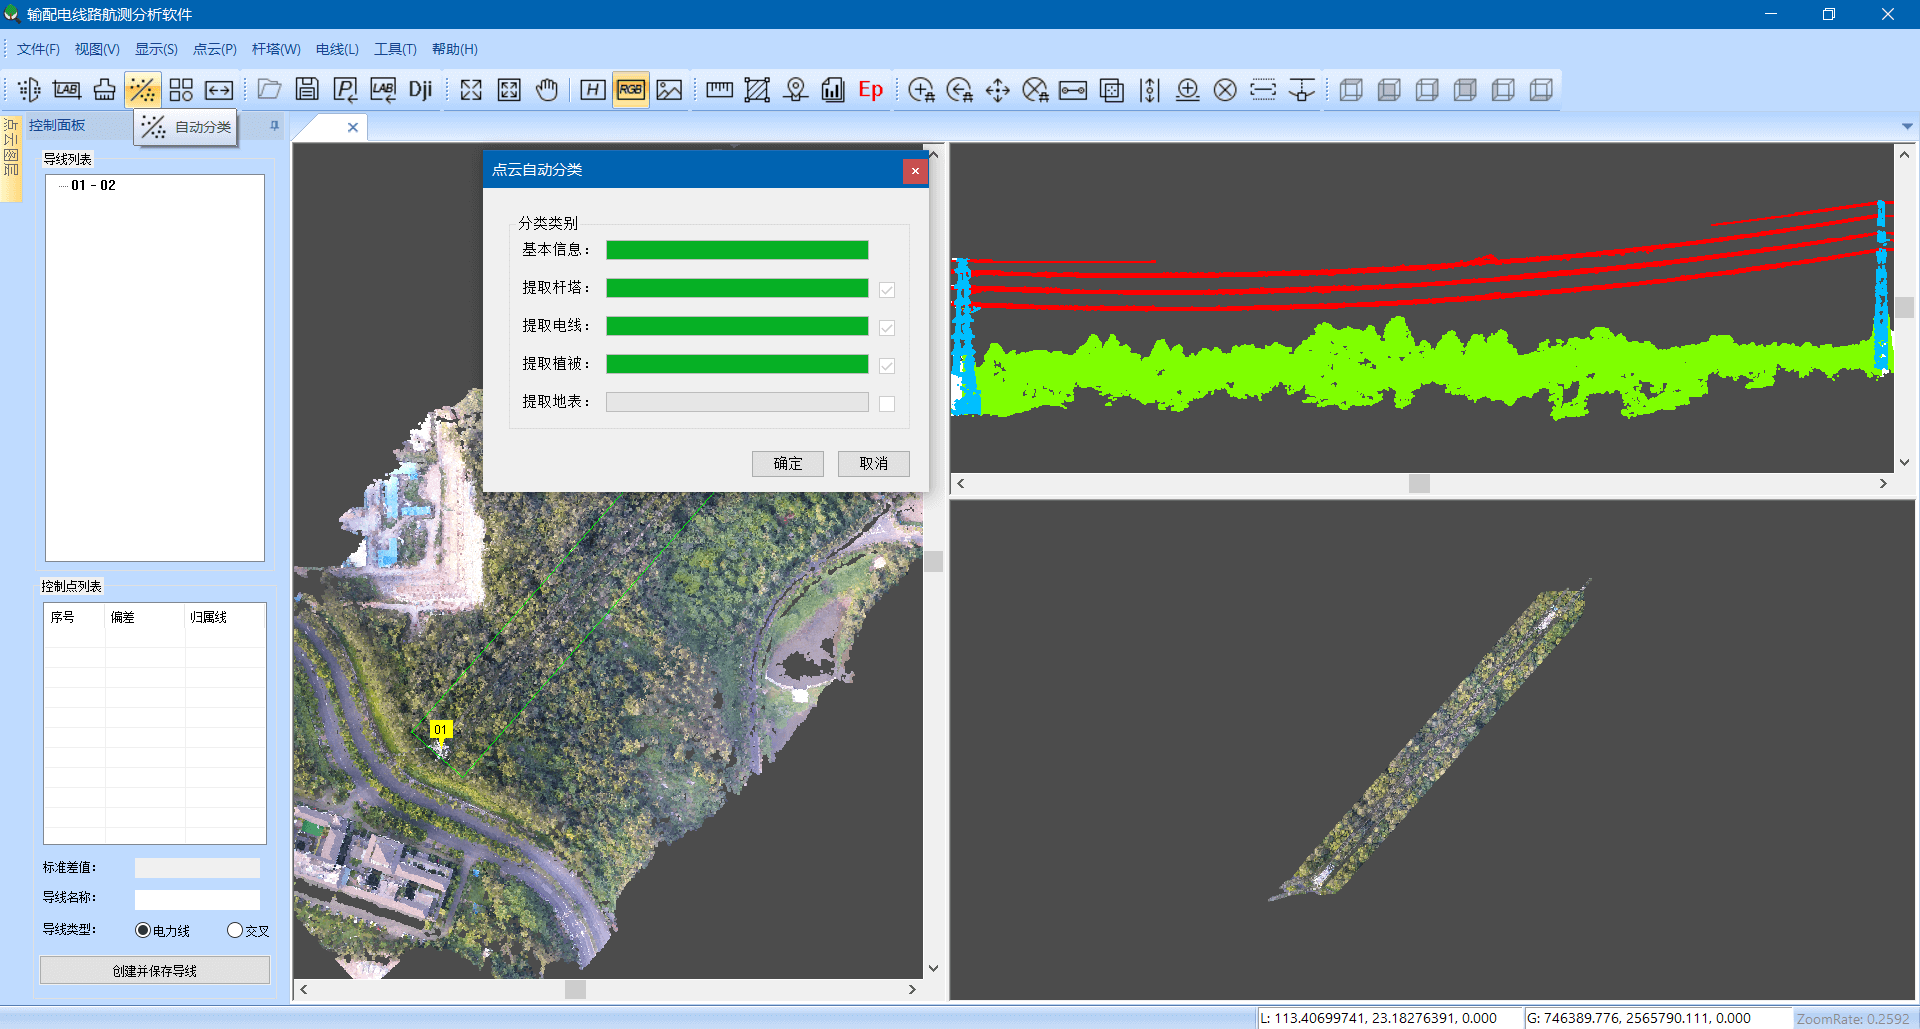Select the H elevation display icon
Image resolution: width=1920 pixels, height=1029 pixels.
(591, 89)
